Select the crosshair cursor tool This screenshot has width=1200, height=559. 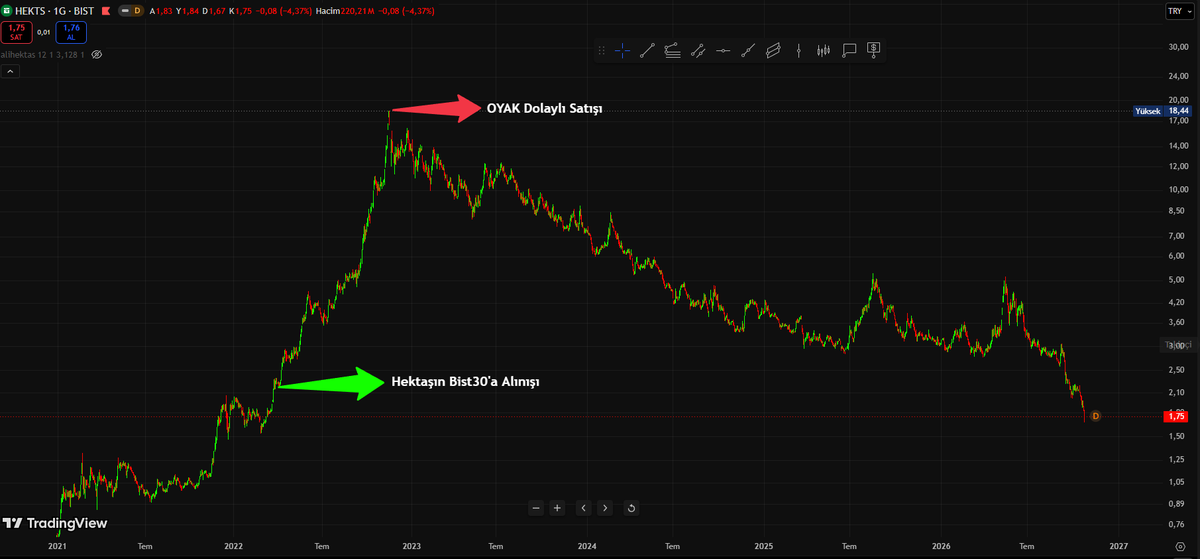(x=622, y=50)
